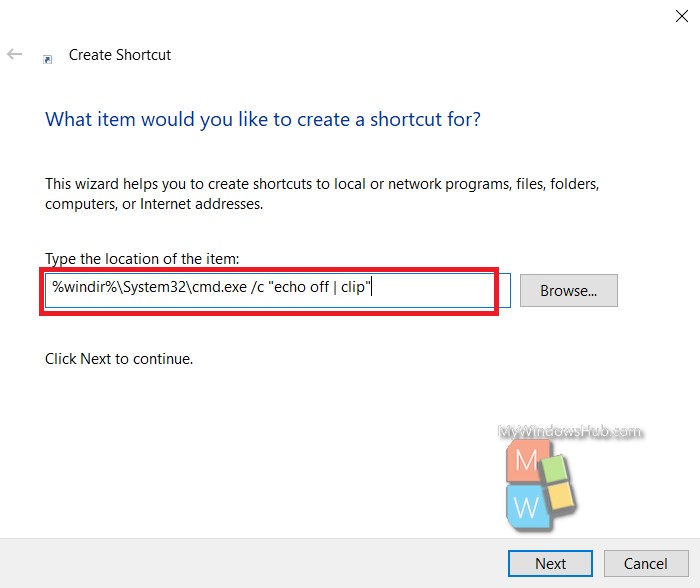
Task: Open the Browse... file picker
Action: [x=569, y=291]
